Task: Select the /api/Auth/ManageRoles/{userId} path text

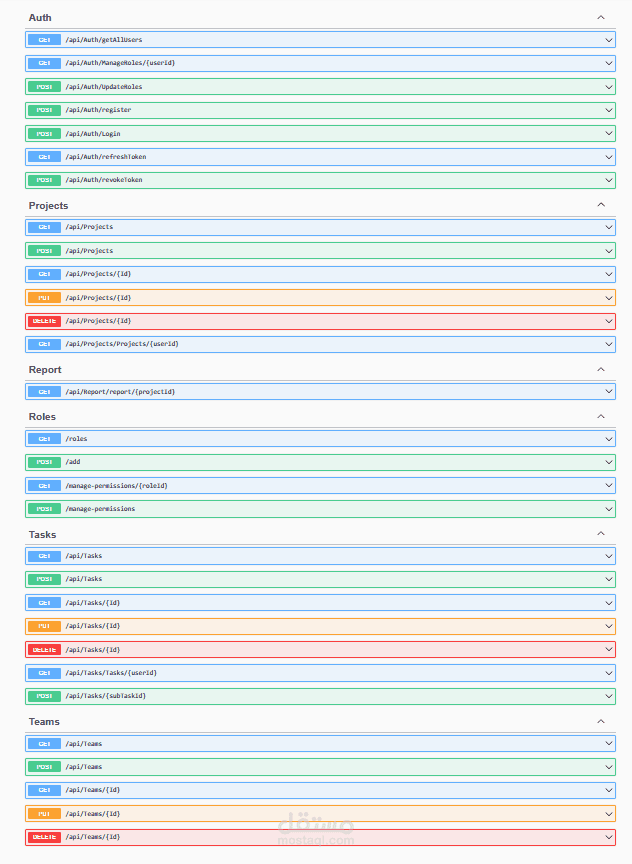Action: coord(120,63)
